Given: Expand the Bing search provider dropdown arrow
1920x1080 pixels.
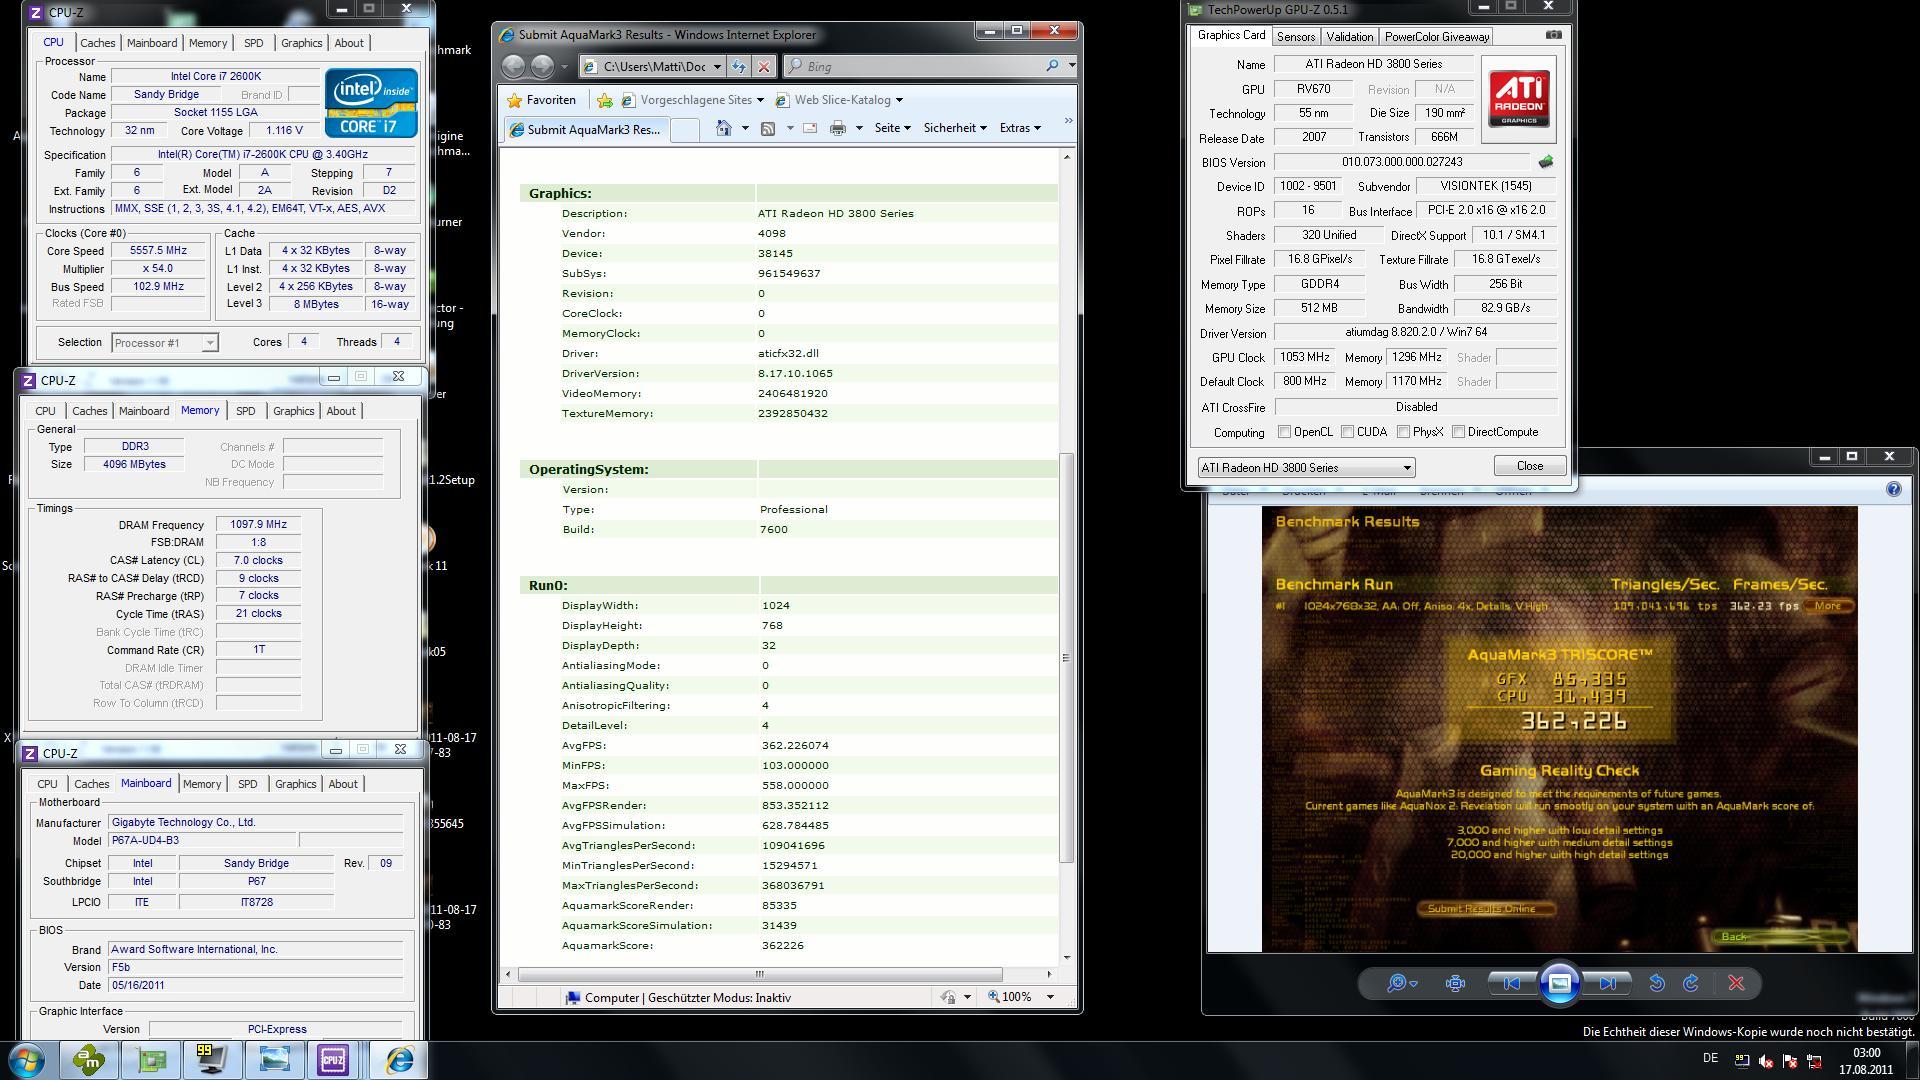Looking at the screenshot, I should point(1071,66).
